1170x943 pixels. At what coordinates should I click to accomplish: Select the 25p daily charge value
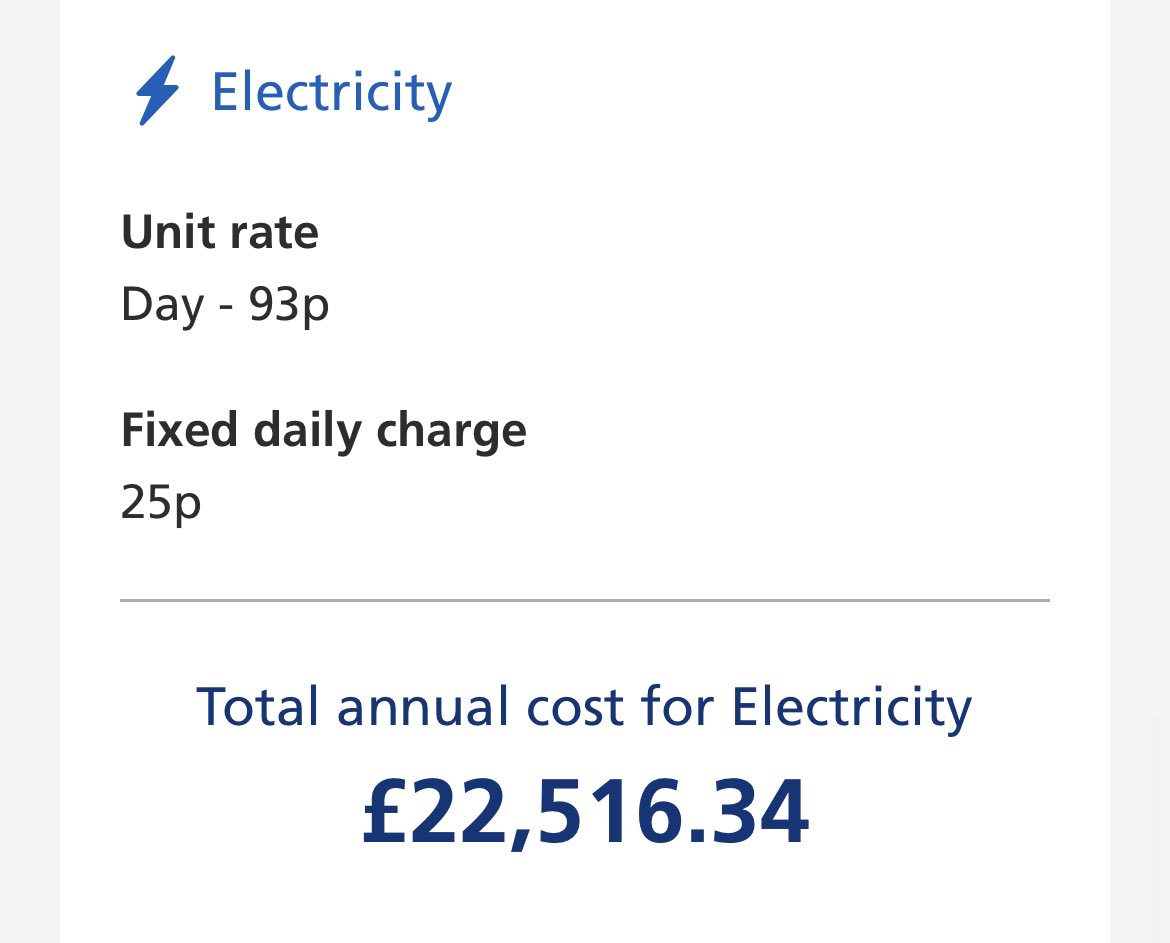[x=161, y=502]
